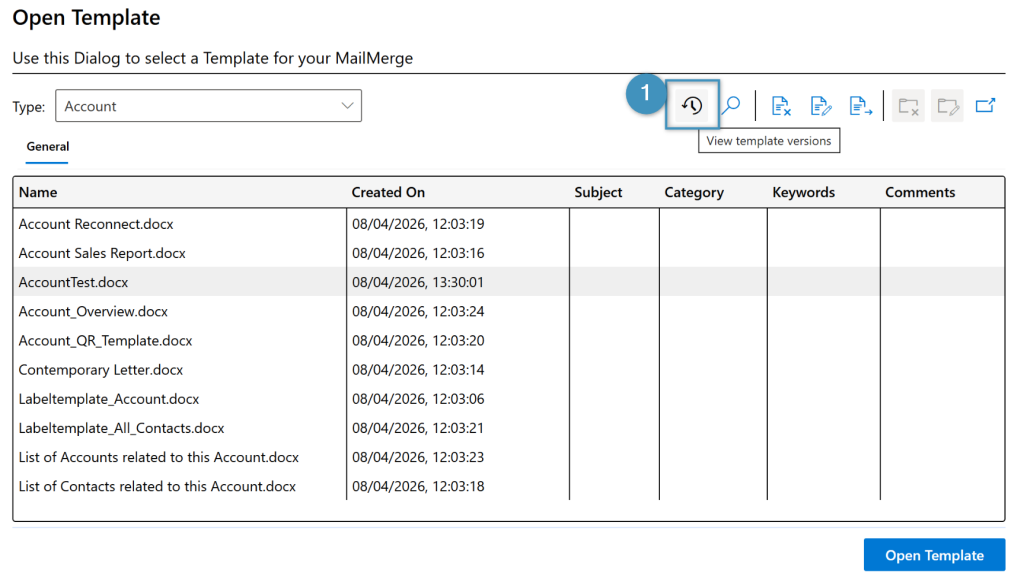Sort by the Name column header
Screen dimensions: 1024x576
pos(38,192)
